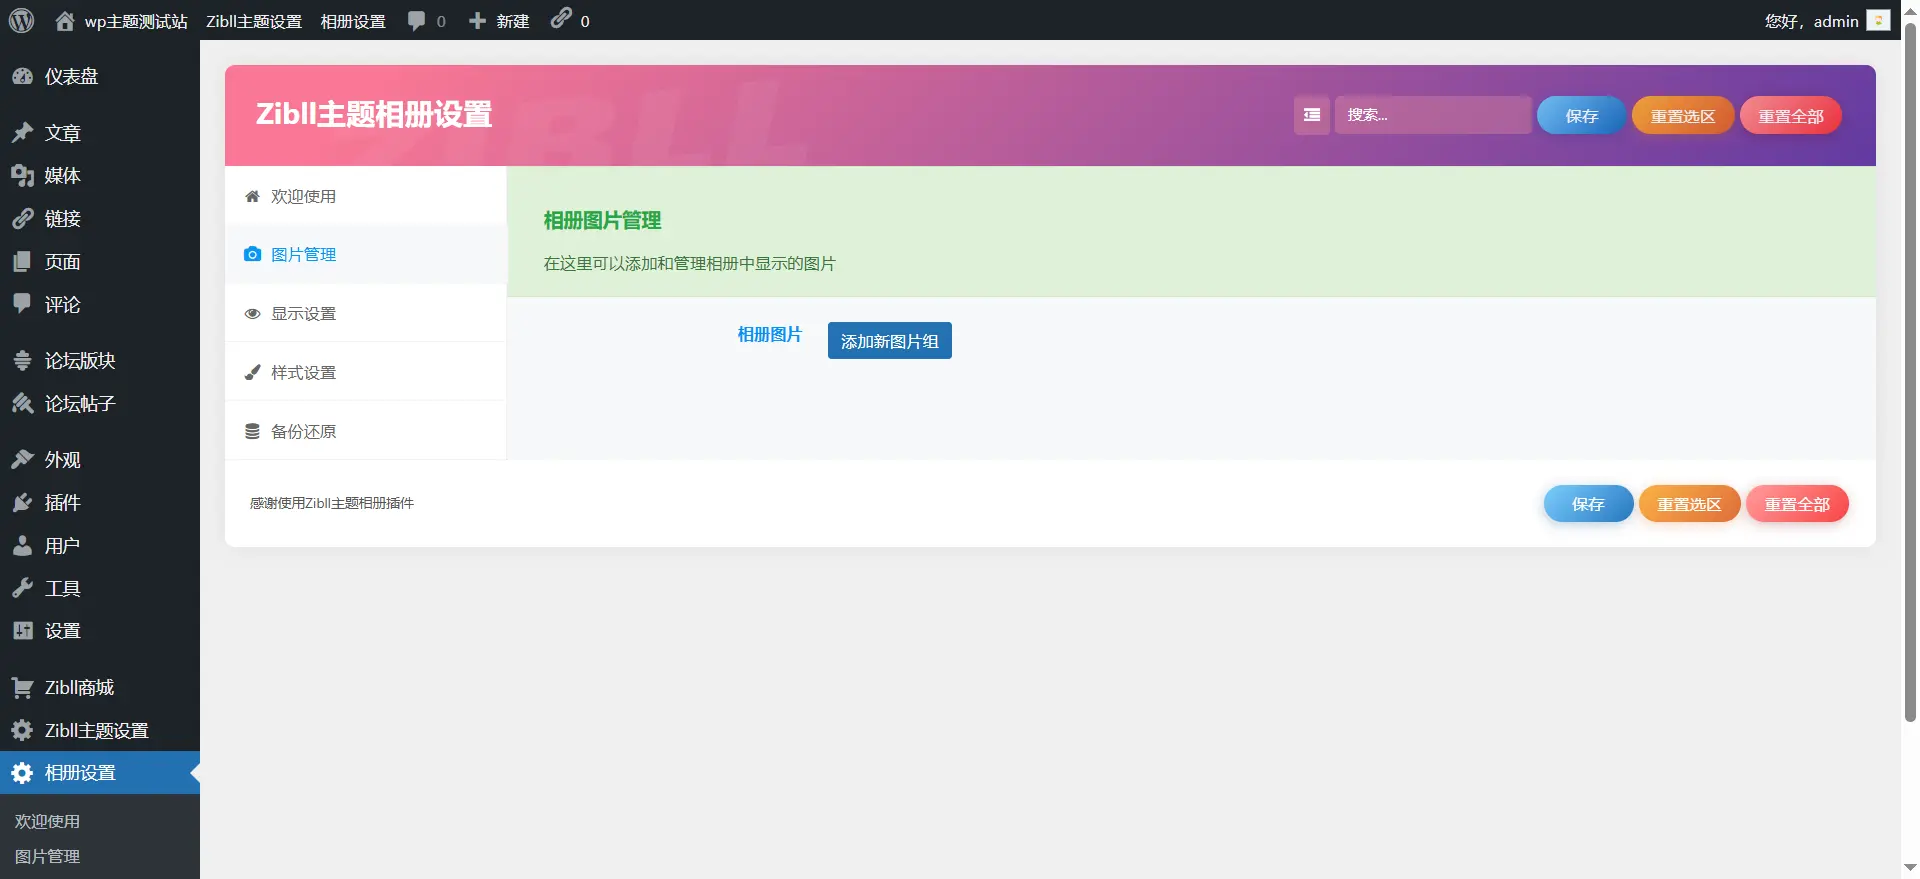Select the 欢迎使用 tab in settings panel
Image resolution: width=1920 pixels, height=879 pixels.
pyautogui.click(x=303, y=196)
